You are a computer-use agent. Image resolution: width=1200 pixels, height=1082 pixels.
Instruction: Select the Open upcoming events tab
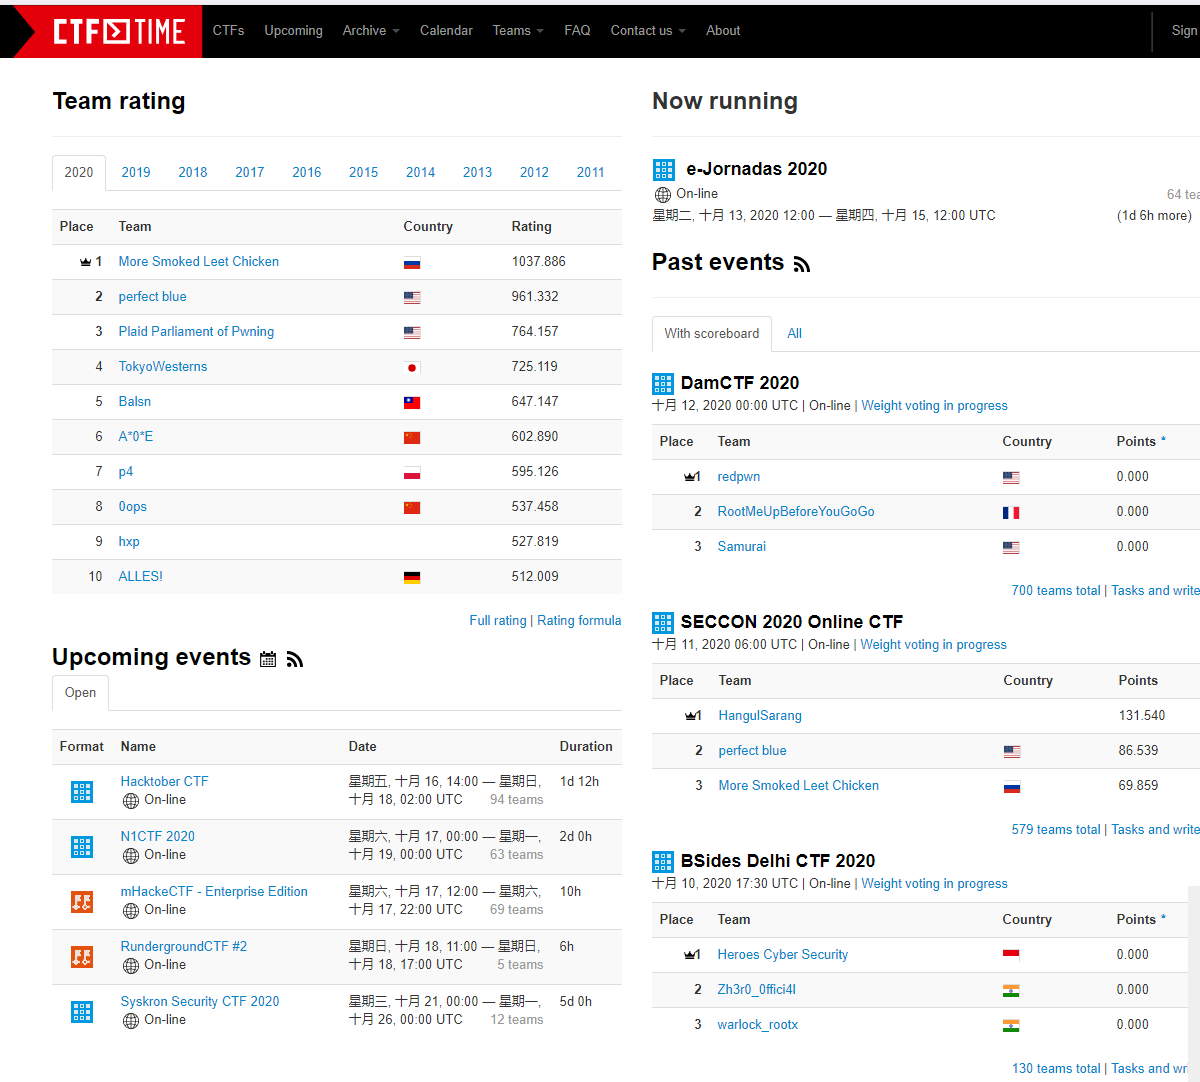[81, 693]
